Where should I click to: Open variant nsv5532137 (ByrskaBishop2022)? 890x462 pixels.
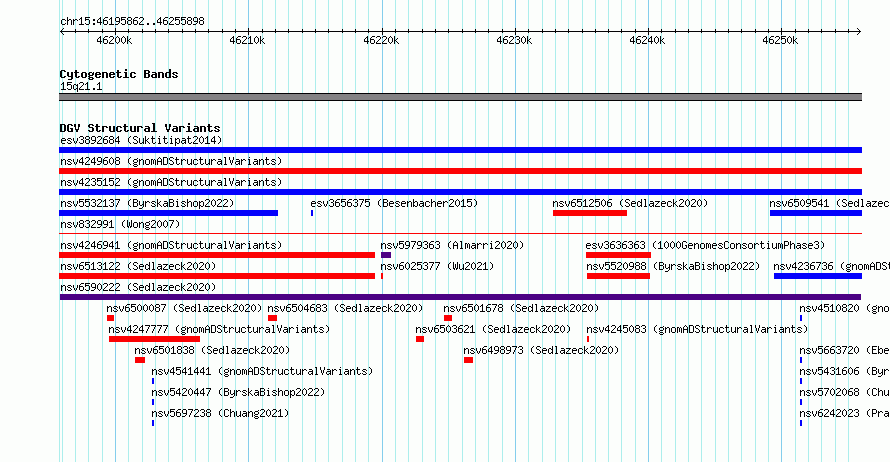[147, 203]
